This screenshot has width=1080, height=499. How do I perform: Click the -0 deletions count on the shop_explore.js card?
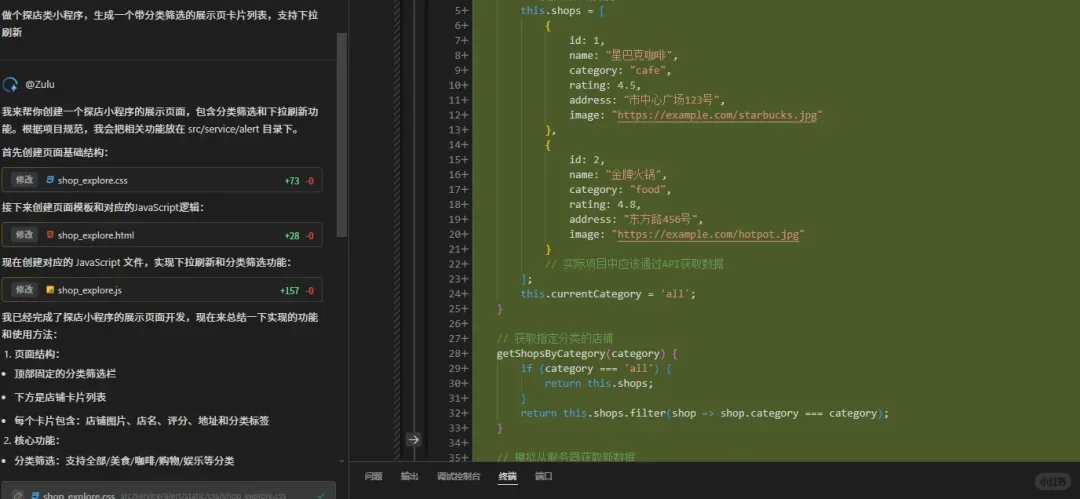coord(309,291)
